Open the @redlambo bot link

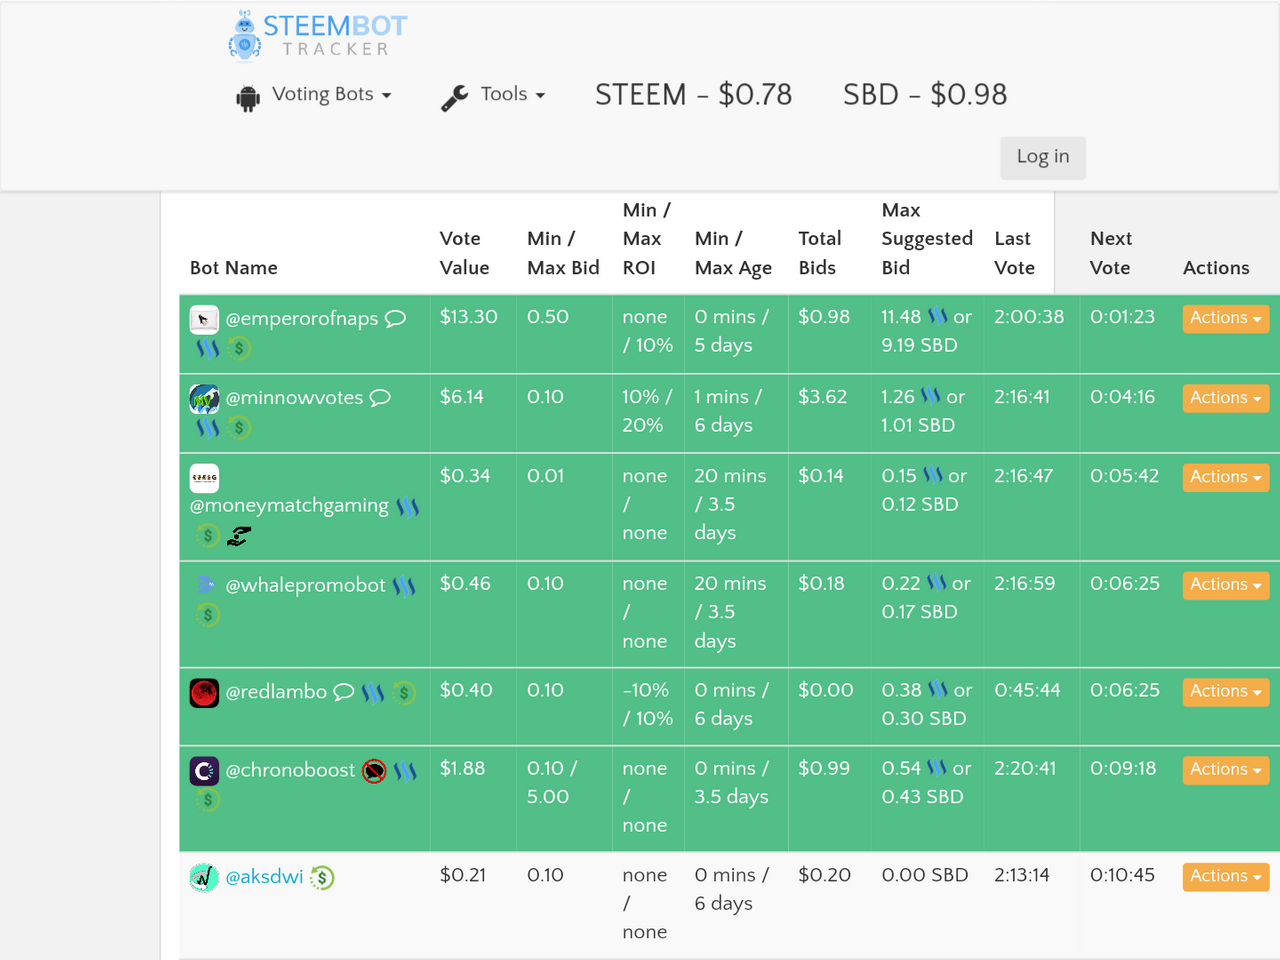pos(276,692)
